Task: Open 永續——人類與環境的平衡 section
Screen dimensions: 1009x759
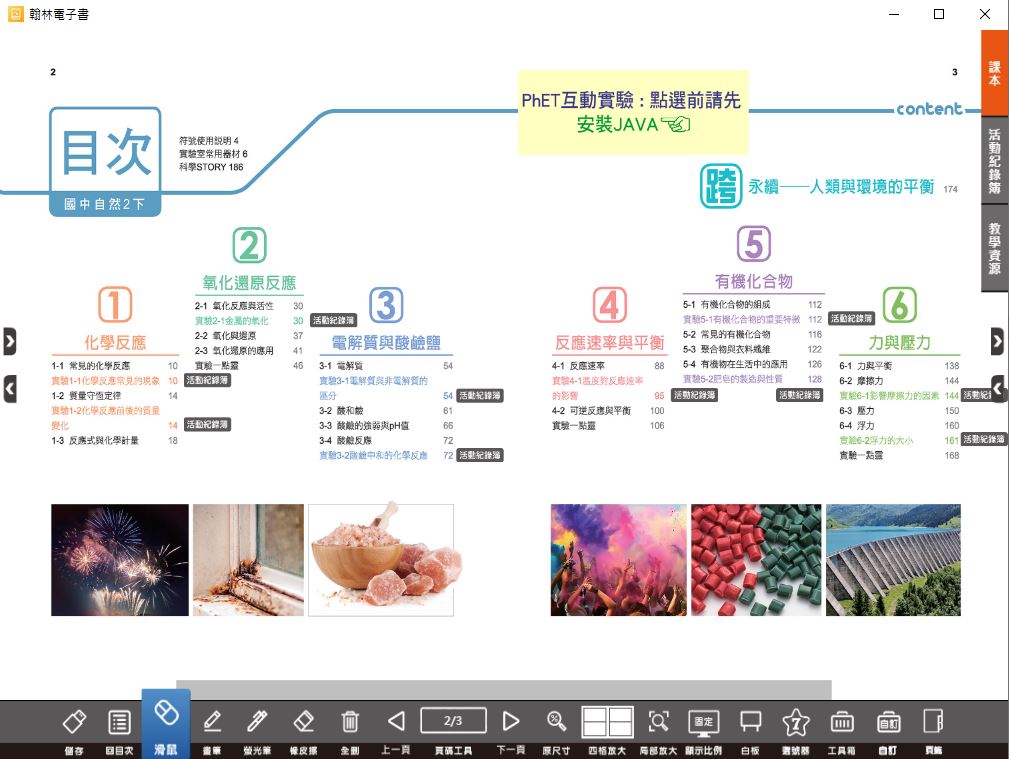Action: click(840, 187)
